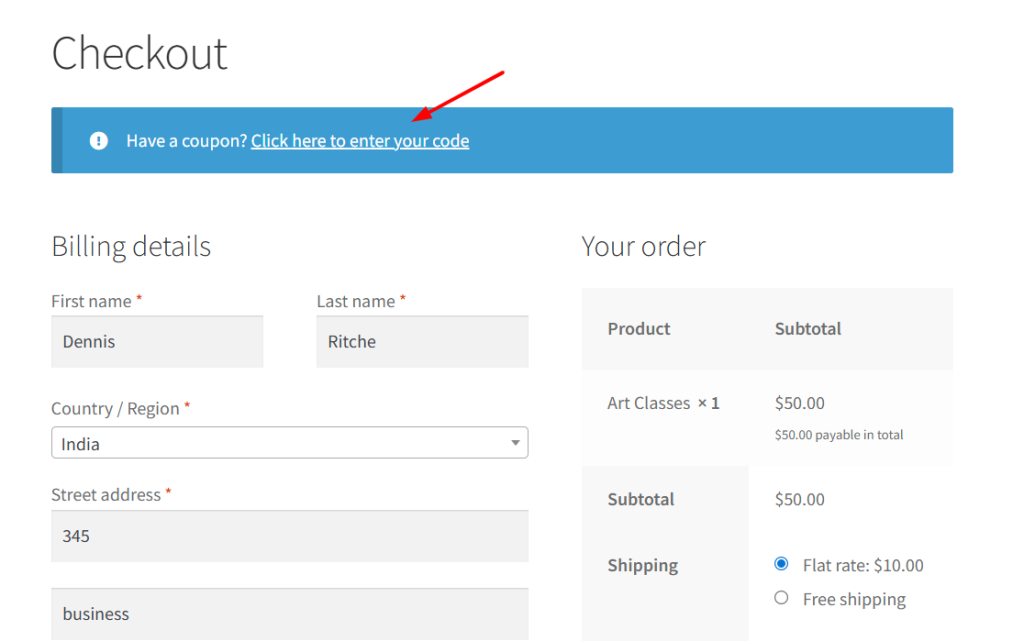Click the info icon in the coupon banner
The image size is (1024, 641).
coord(98,140)
